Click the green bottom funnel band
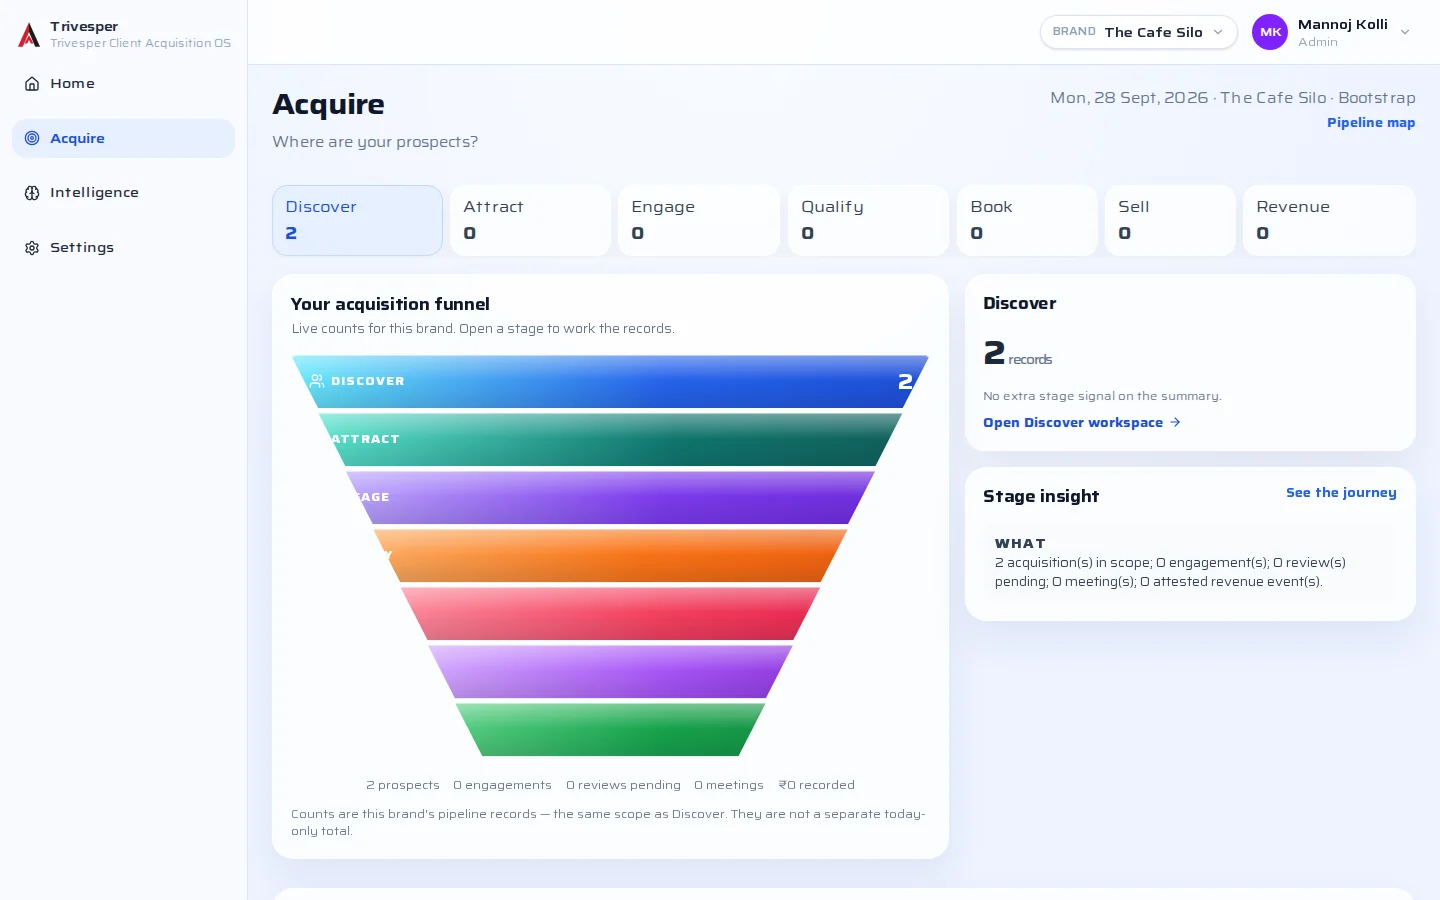1440x900 pixels. pyautogui.click(x=610, y=729)
